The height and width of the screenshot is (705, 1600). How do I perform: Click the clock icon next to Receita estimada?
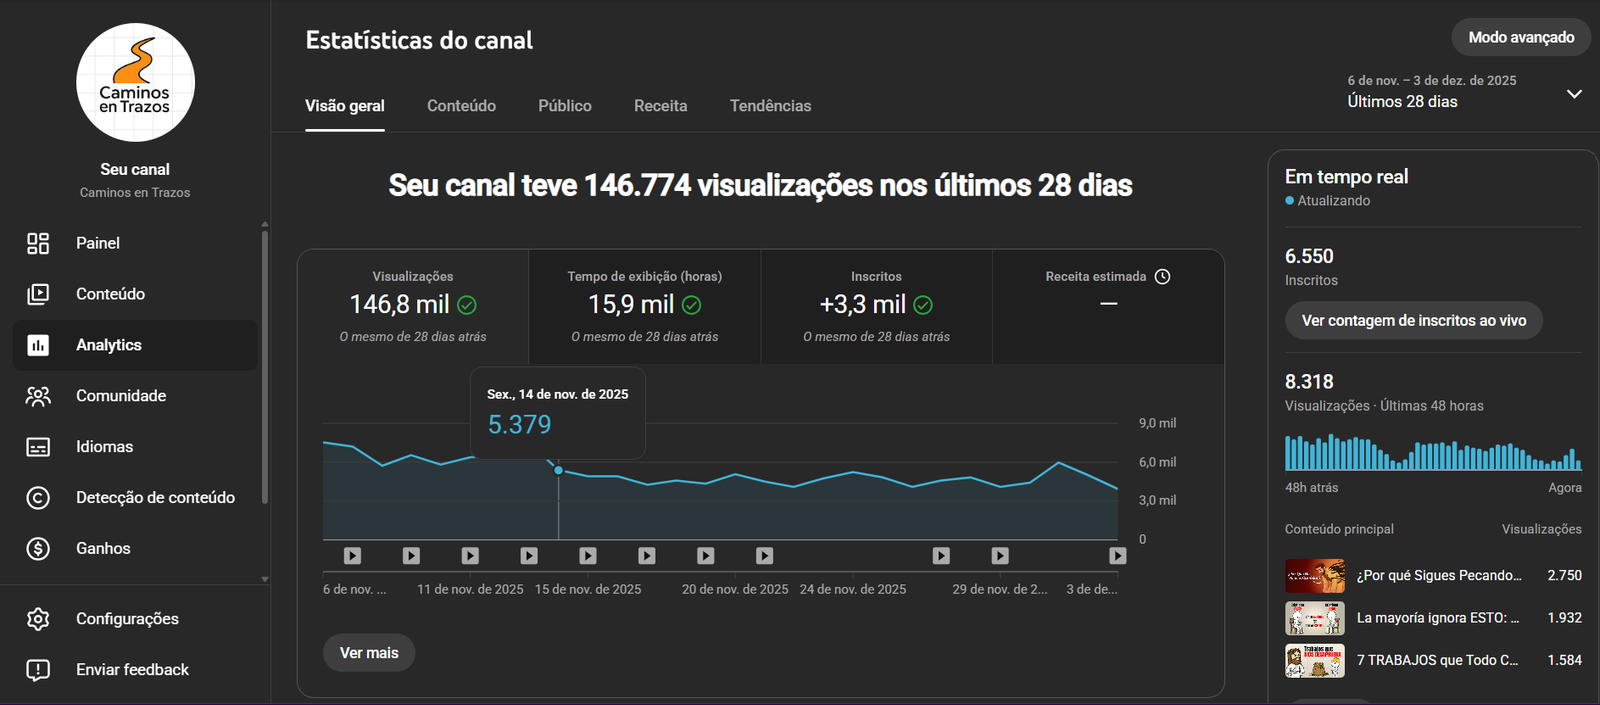(x=1162, y=277)
